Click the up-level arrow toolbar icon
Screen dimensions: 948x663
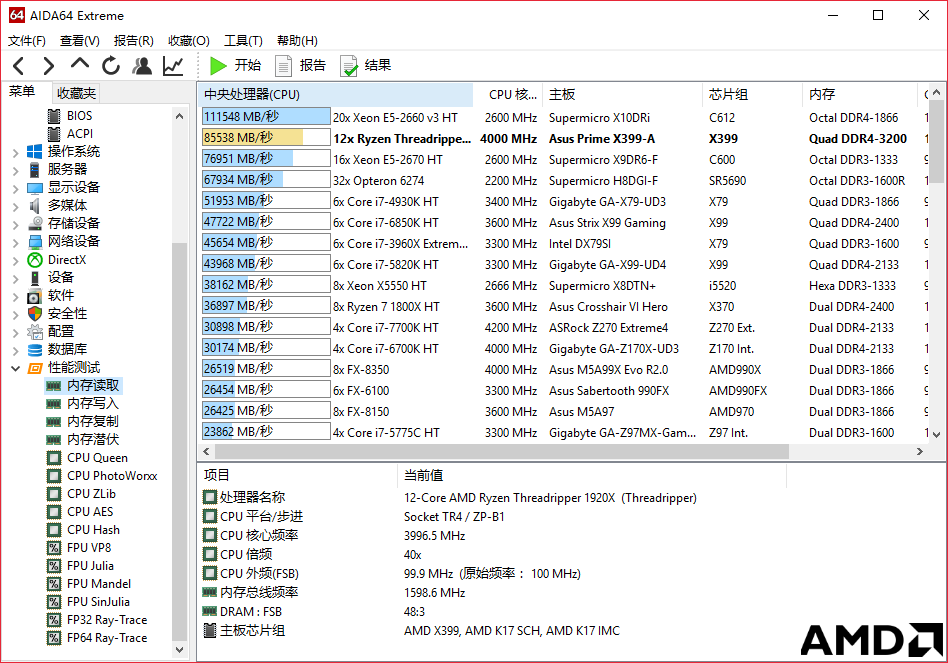(79, 64)
